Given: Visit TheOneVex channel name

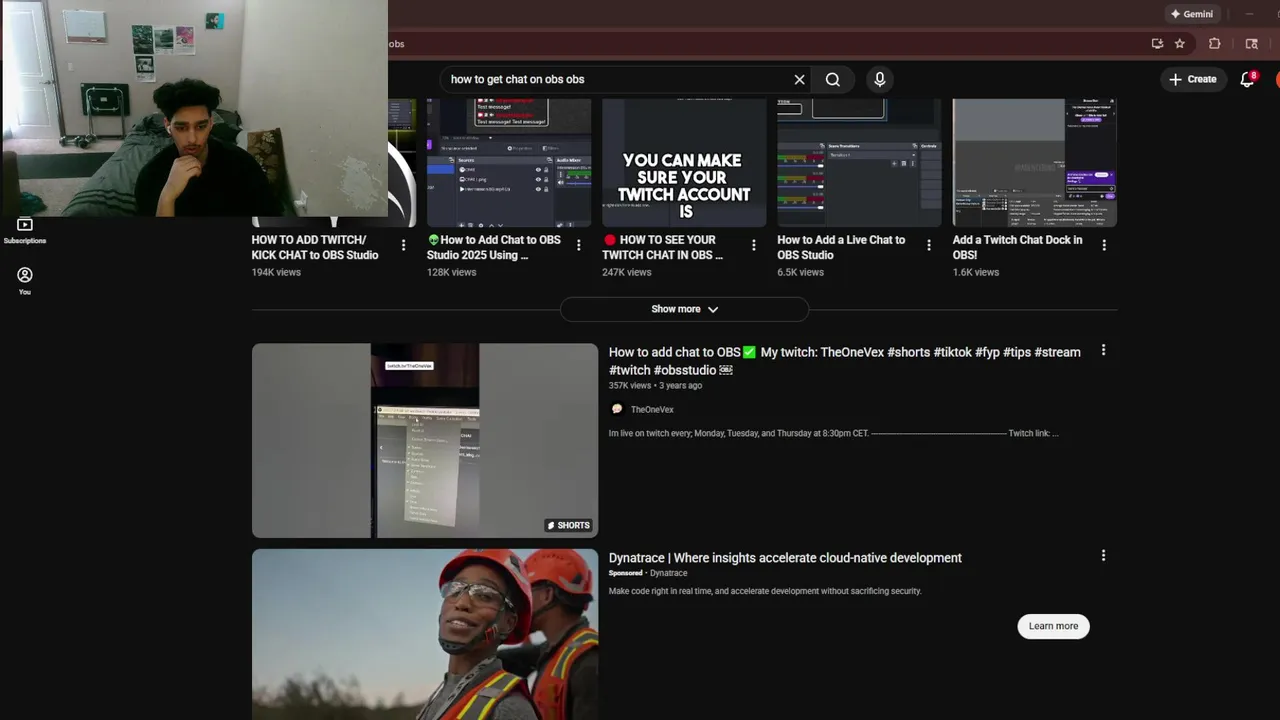Looking at the screenshot, I should point(652,409).
